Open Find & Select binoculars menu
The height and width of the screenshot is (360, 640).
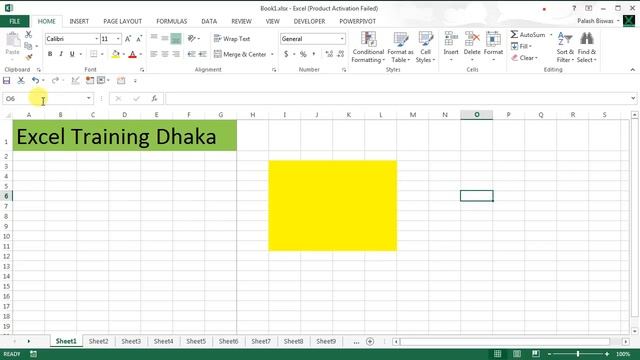(x=587, y=47)
